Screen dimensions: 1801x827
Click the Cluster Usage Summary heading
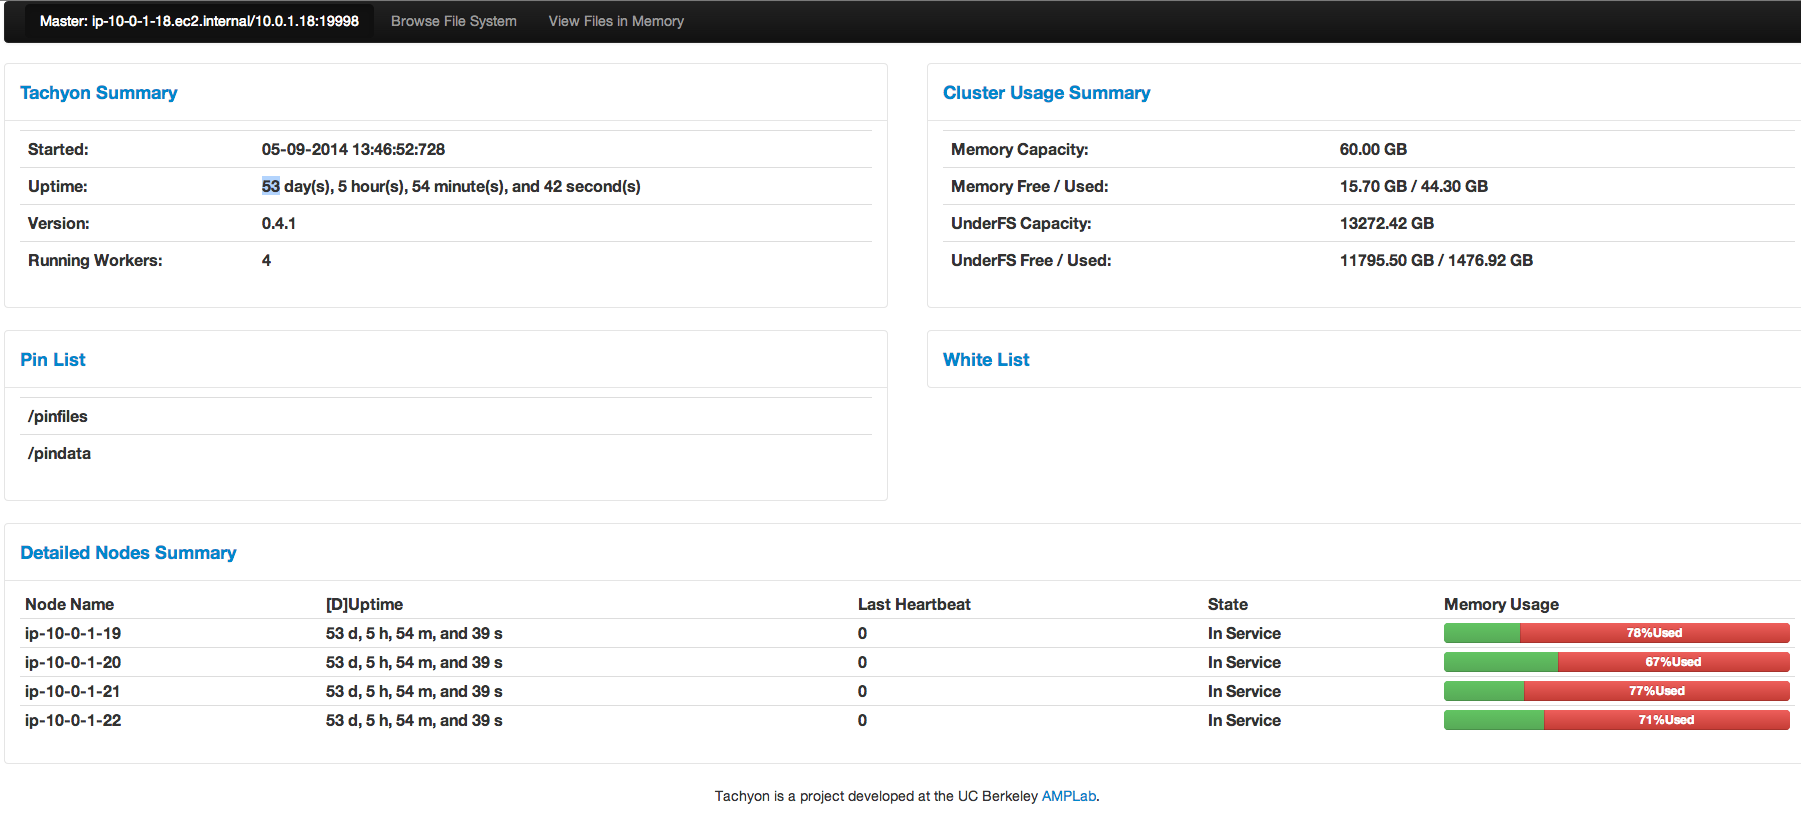[x=1046, y=93]
